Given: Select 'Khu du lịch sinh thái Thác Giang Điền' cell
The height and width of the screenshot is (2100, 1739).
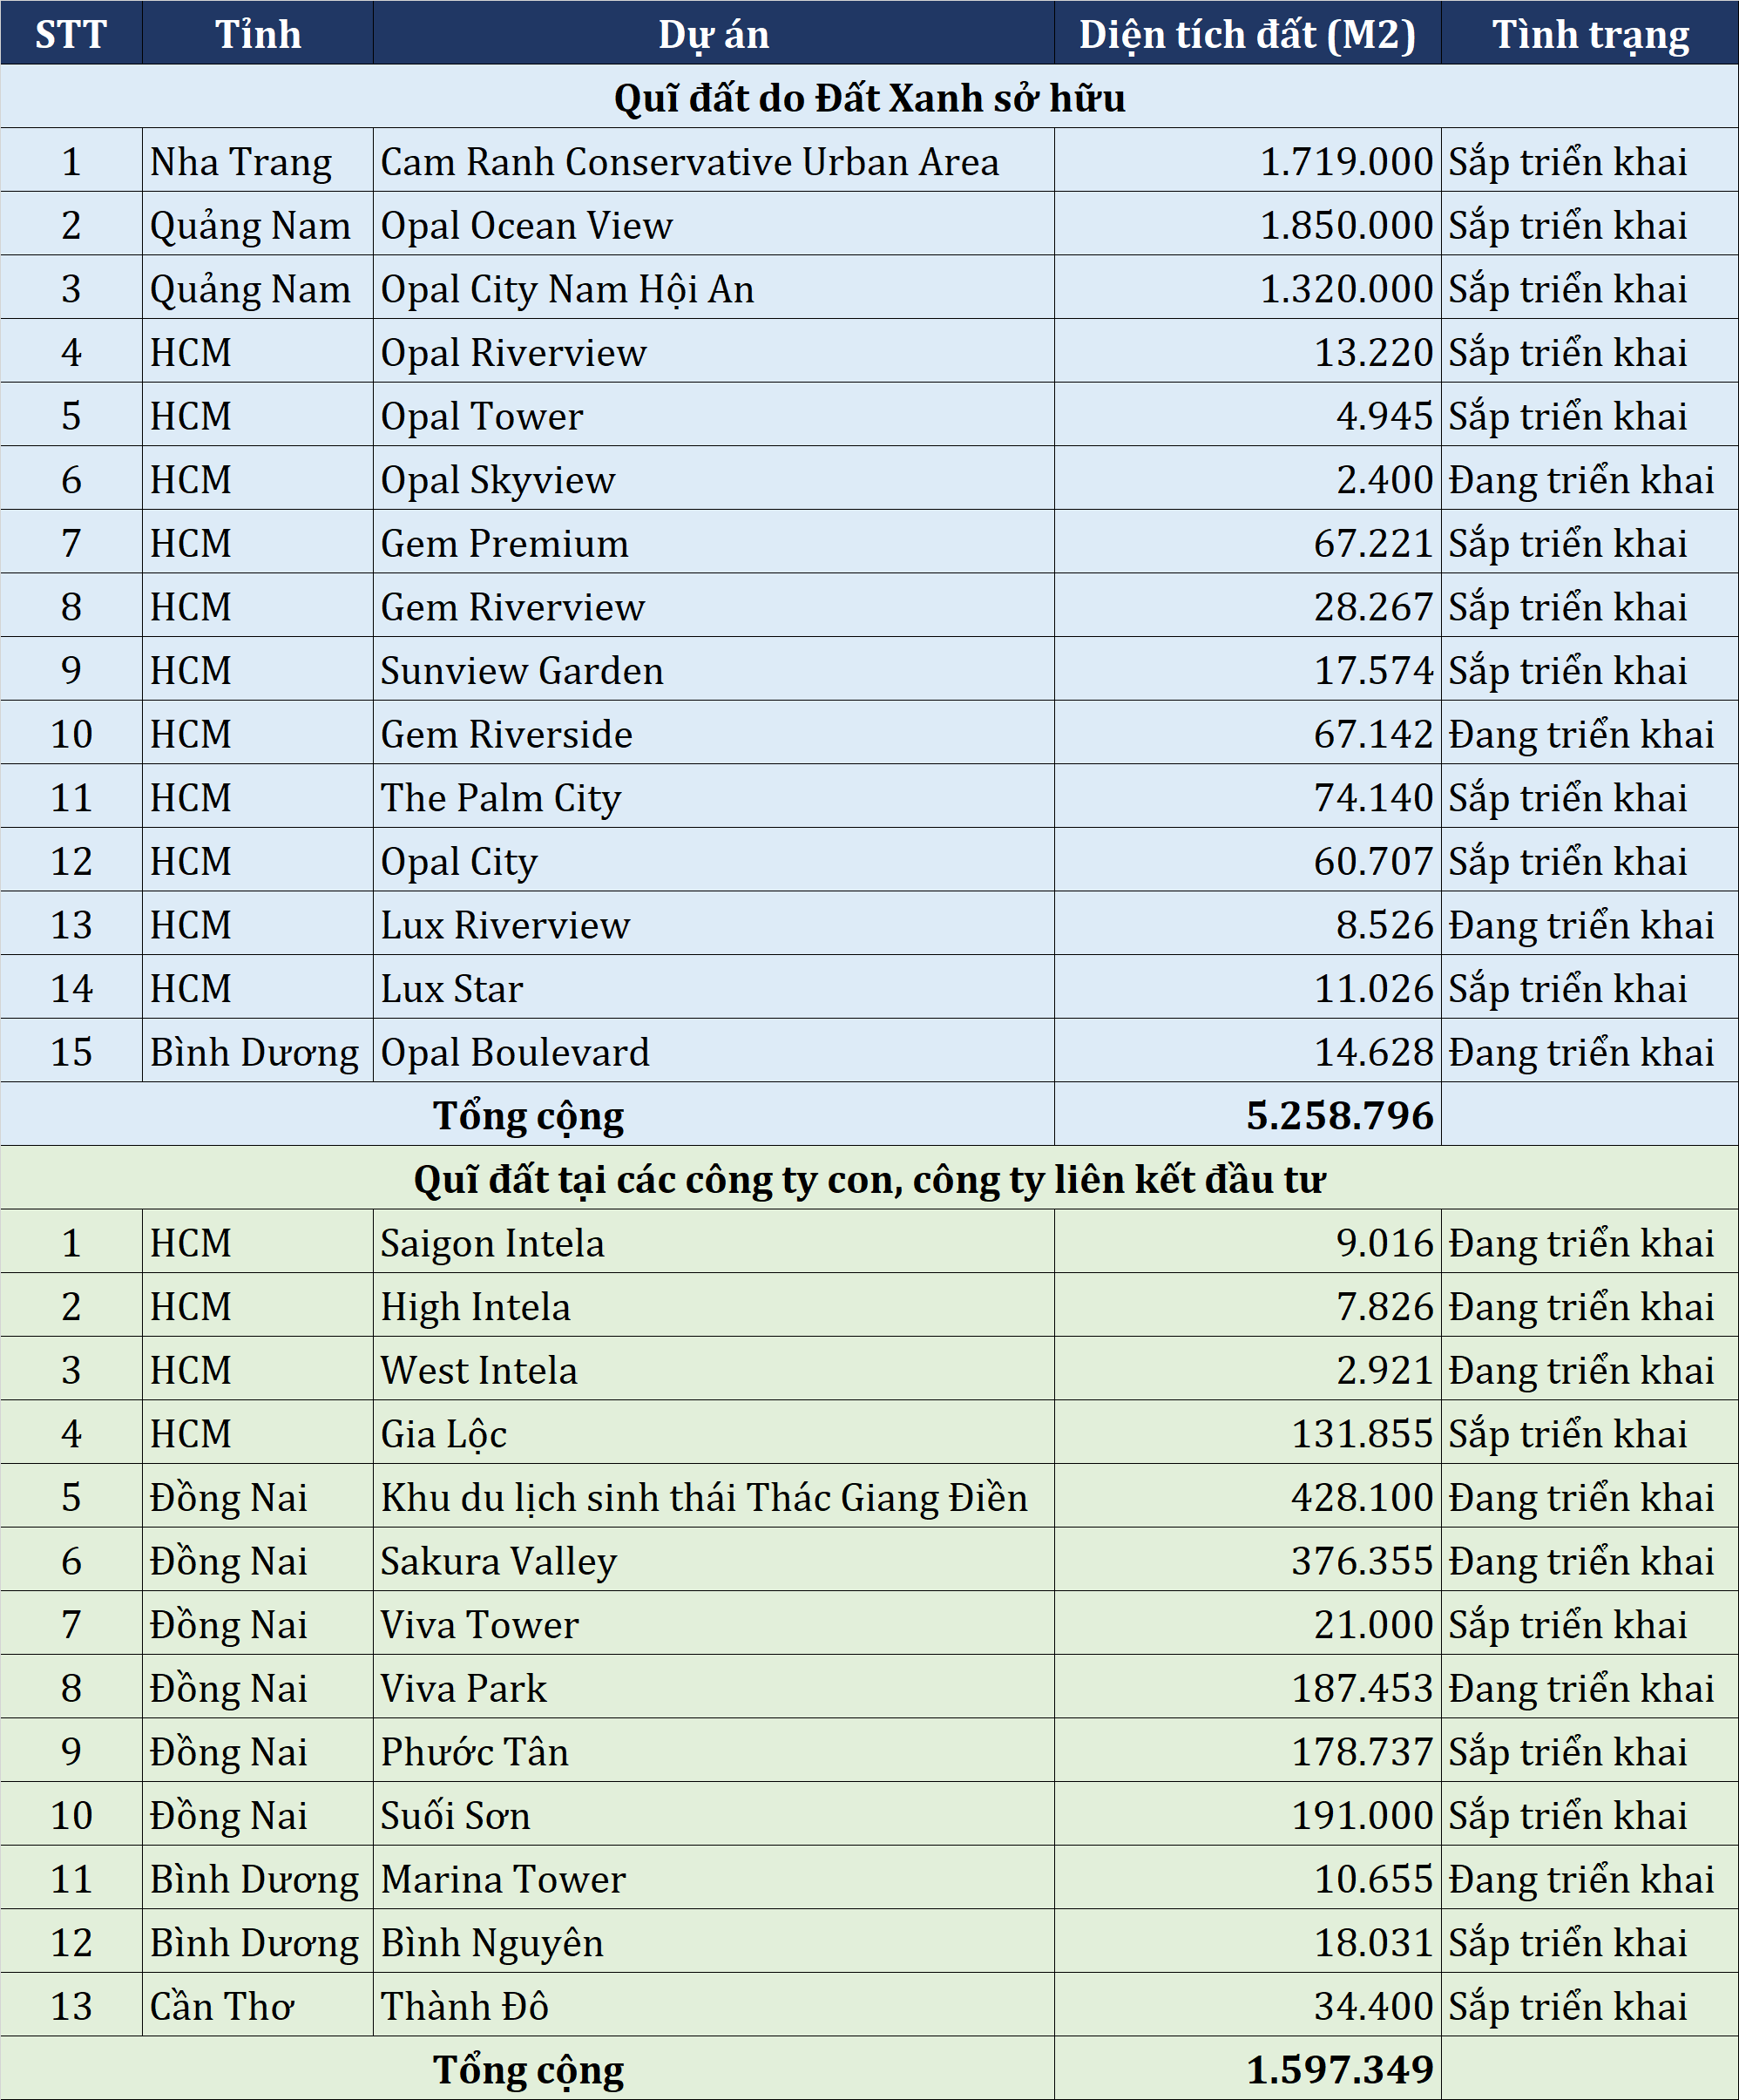Looking at the screenshot, I should [x=713, y=1496].
